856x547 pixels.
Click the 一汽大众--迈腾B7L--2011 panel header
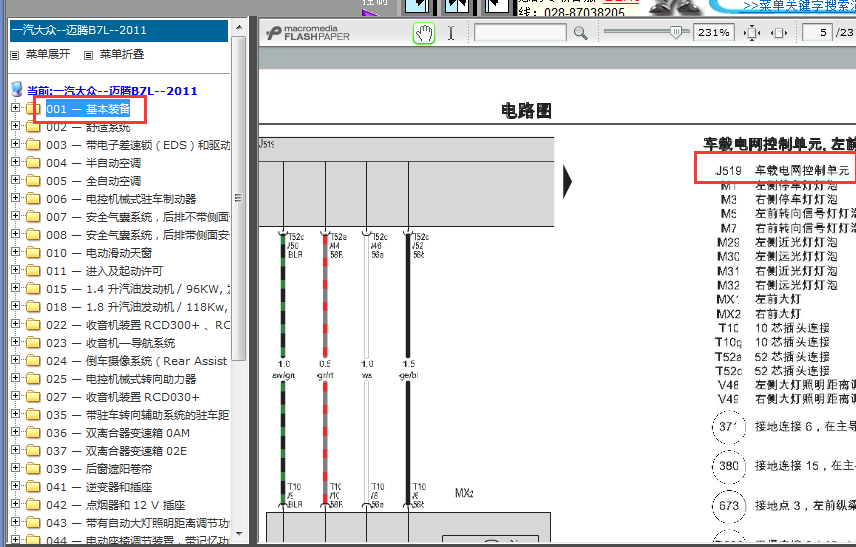click(x=119, y=31)
